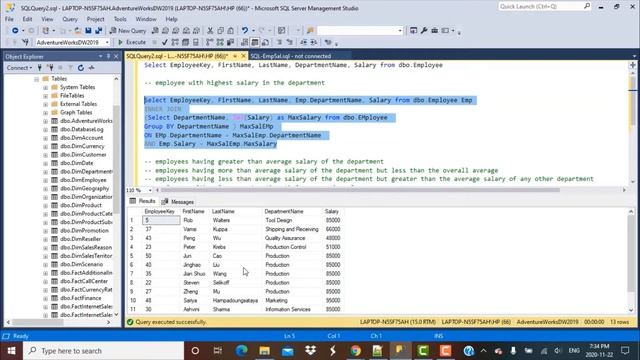Expand the FileTables folder
This screenshot has width=640, height=360.
point(45,96)
